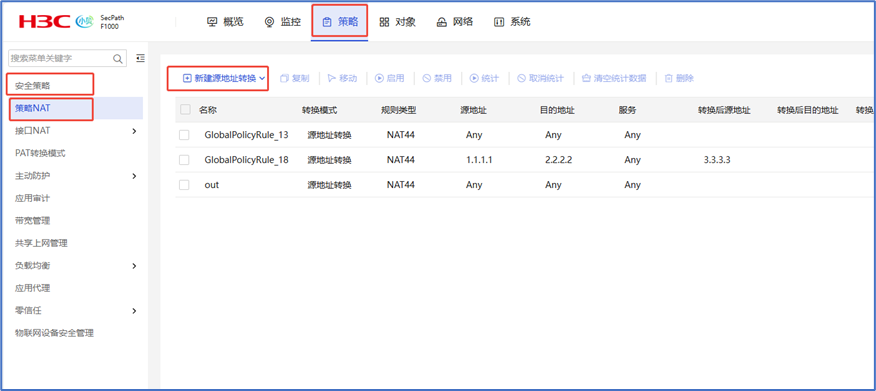Image resolution: width=876 pixels, height=391 pixels.
Task: Click the 转换后目的地址 column header
Action: click(x=808, y=110)
